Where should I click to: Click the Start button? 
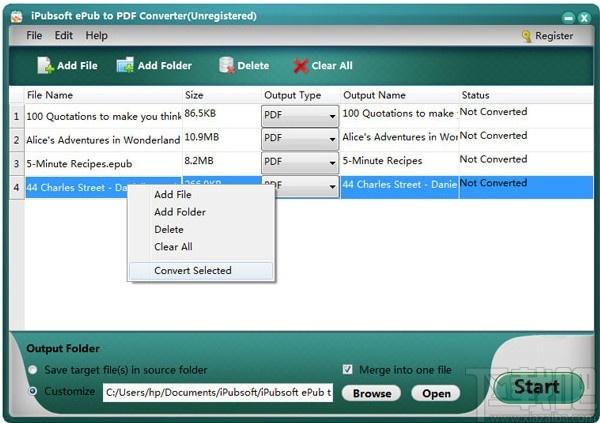[538, 387]
